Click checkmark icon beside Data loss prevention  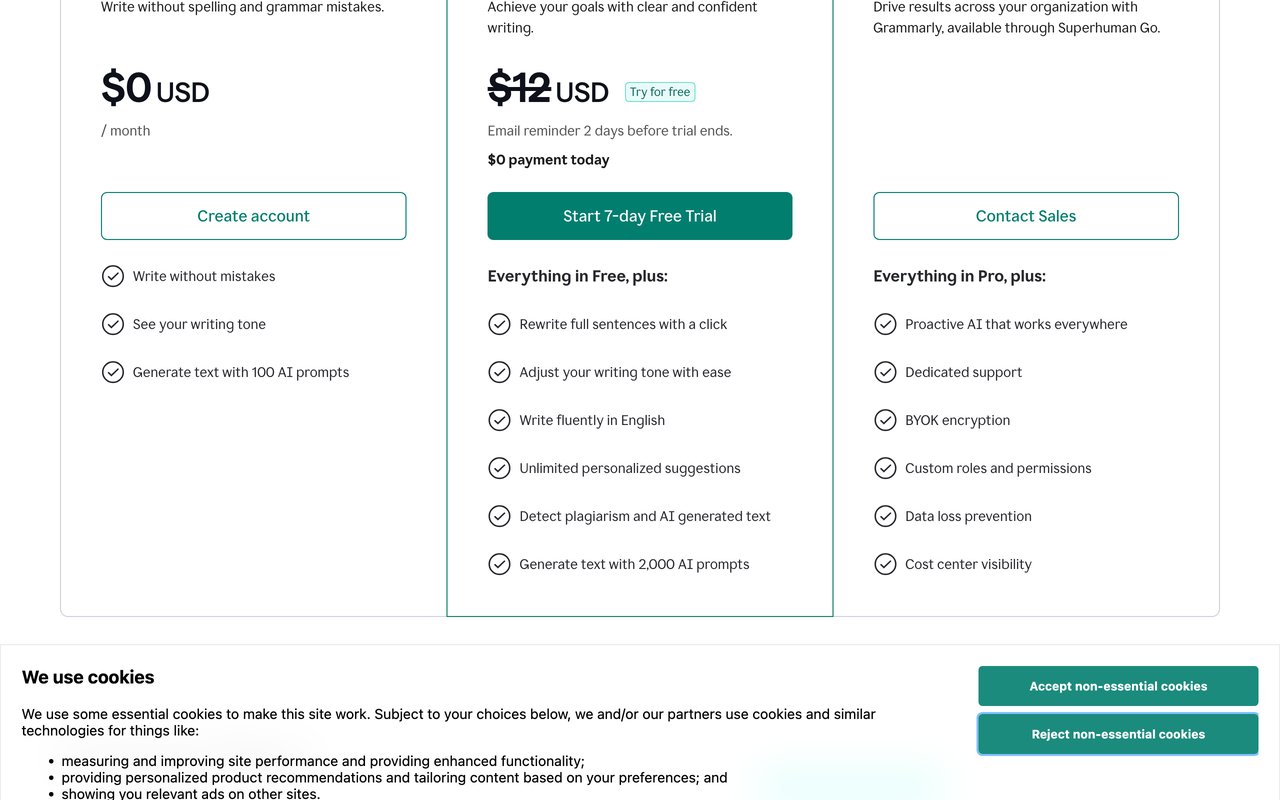click(x=885, y=516)
